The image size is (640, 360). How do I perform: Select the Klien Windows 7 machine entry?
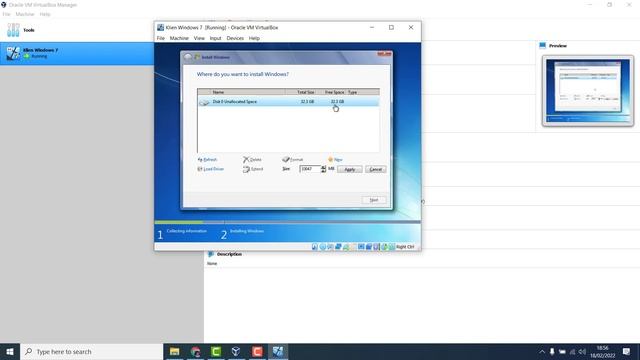click(x=77, y=53)
